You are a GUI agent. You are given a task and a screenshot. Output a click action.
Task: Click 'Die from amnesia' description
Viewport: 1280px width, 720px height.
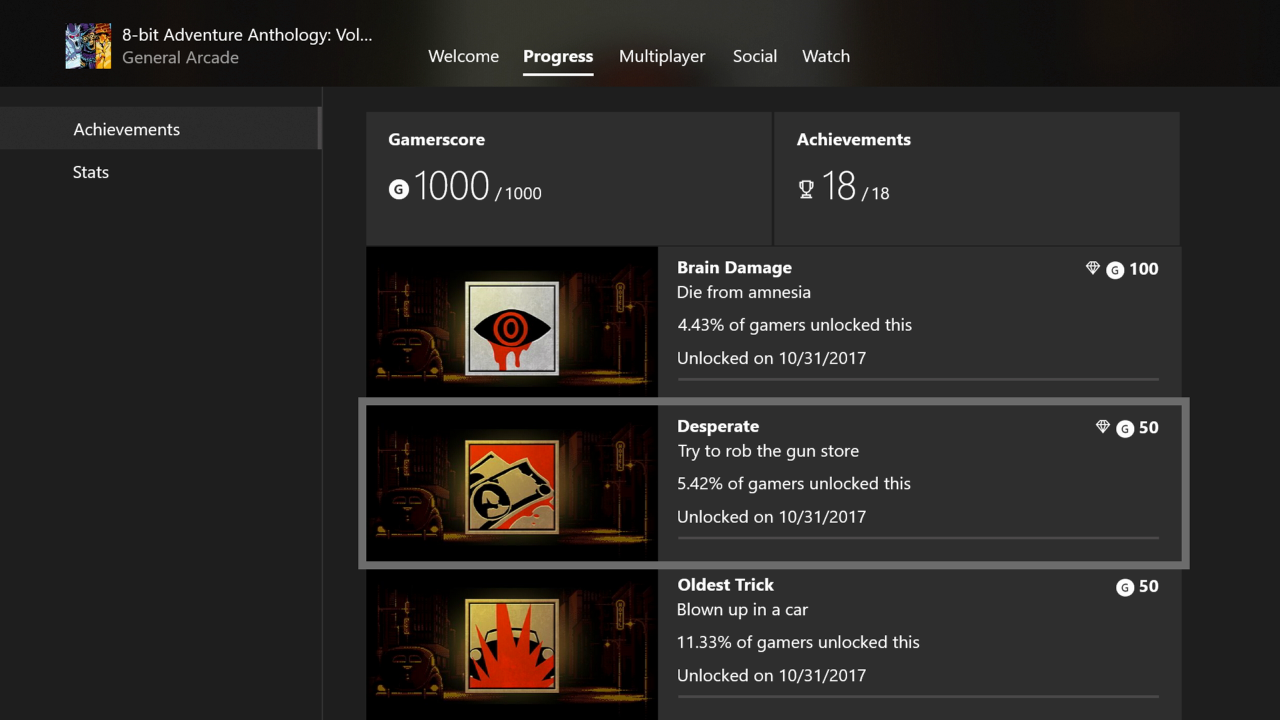[744, 292]
